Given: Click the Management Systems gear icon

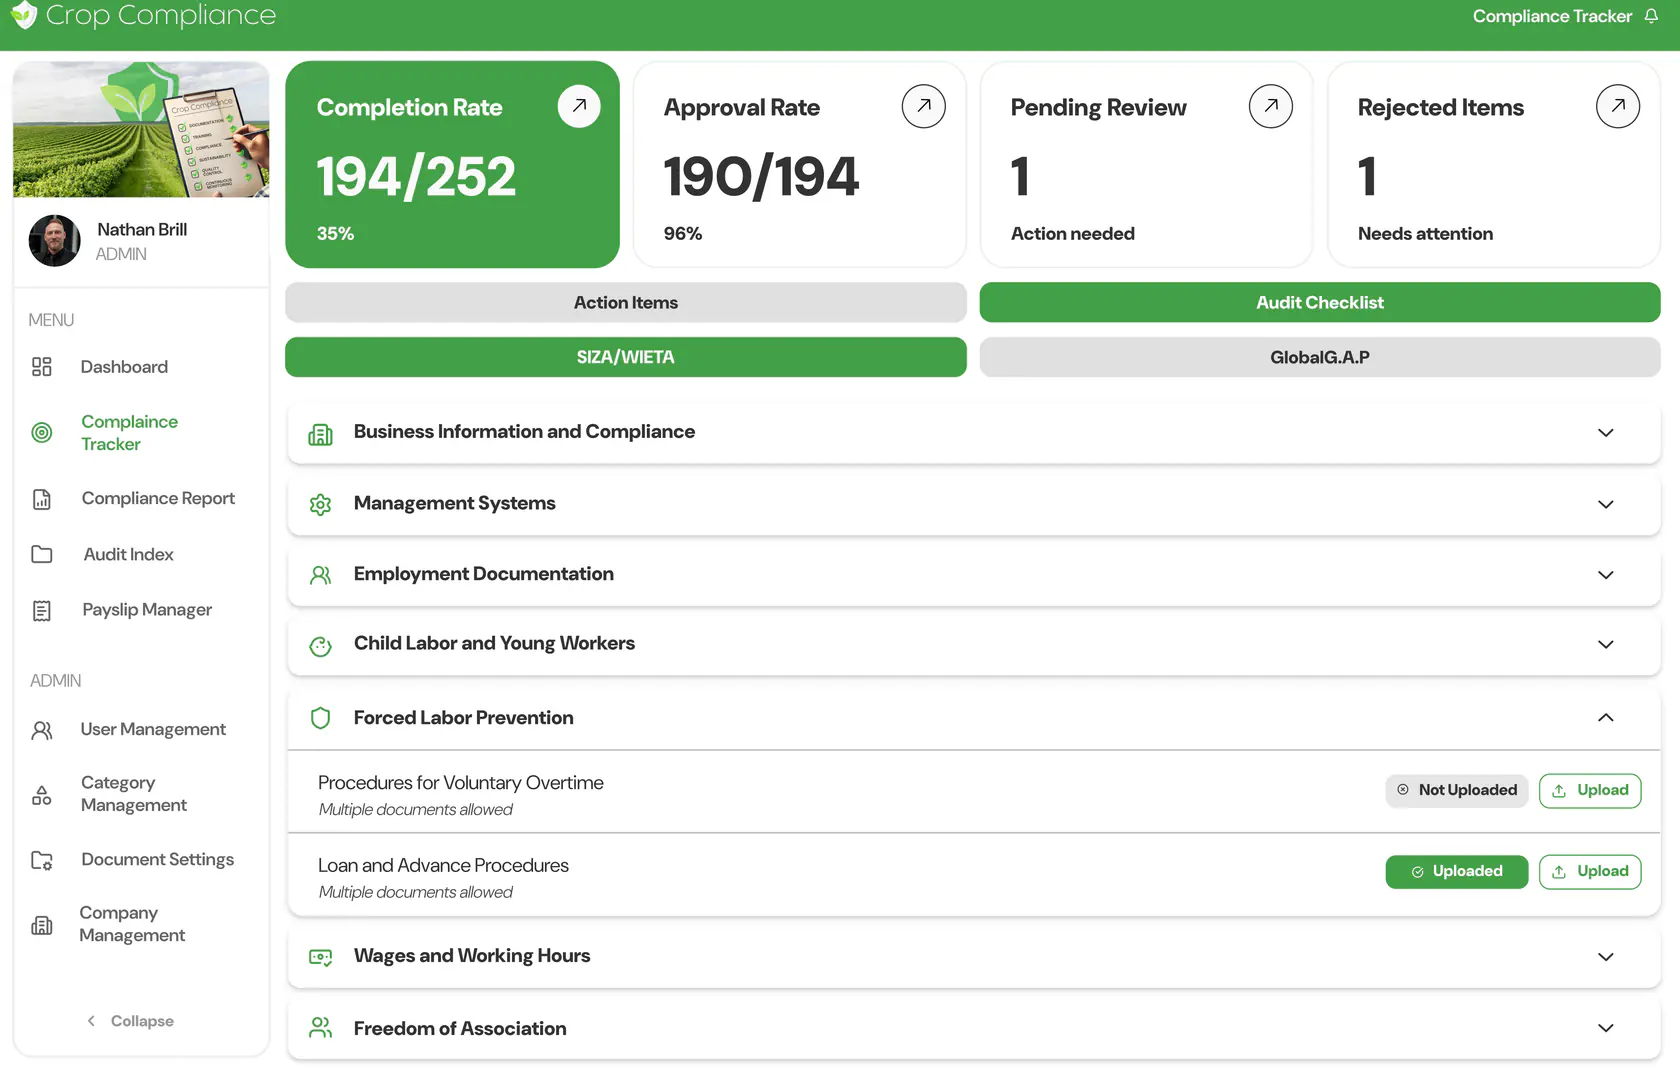Looking at the screenshot, I should click(x=320, y=505).
